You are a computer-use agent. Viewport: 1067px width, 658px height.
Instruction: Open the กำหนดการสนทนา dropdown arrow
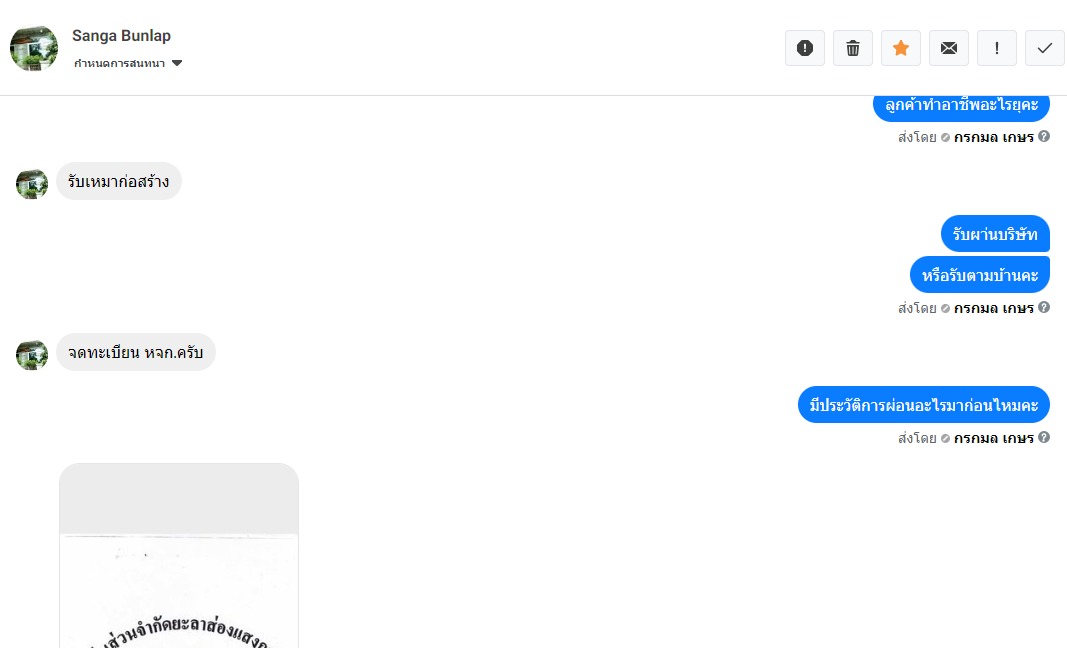[177, 63]
